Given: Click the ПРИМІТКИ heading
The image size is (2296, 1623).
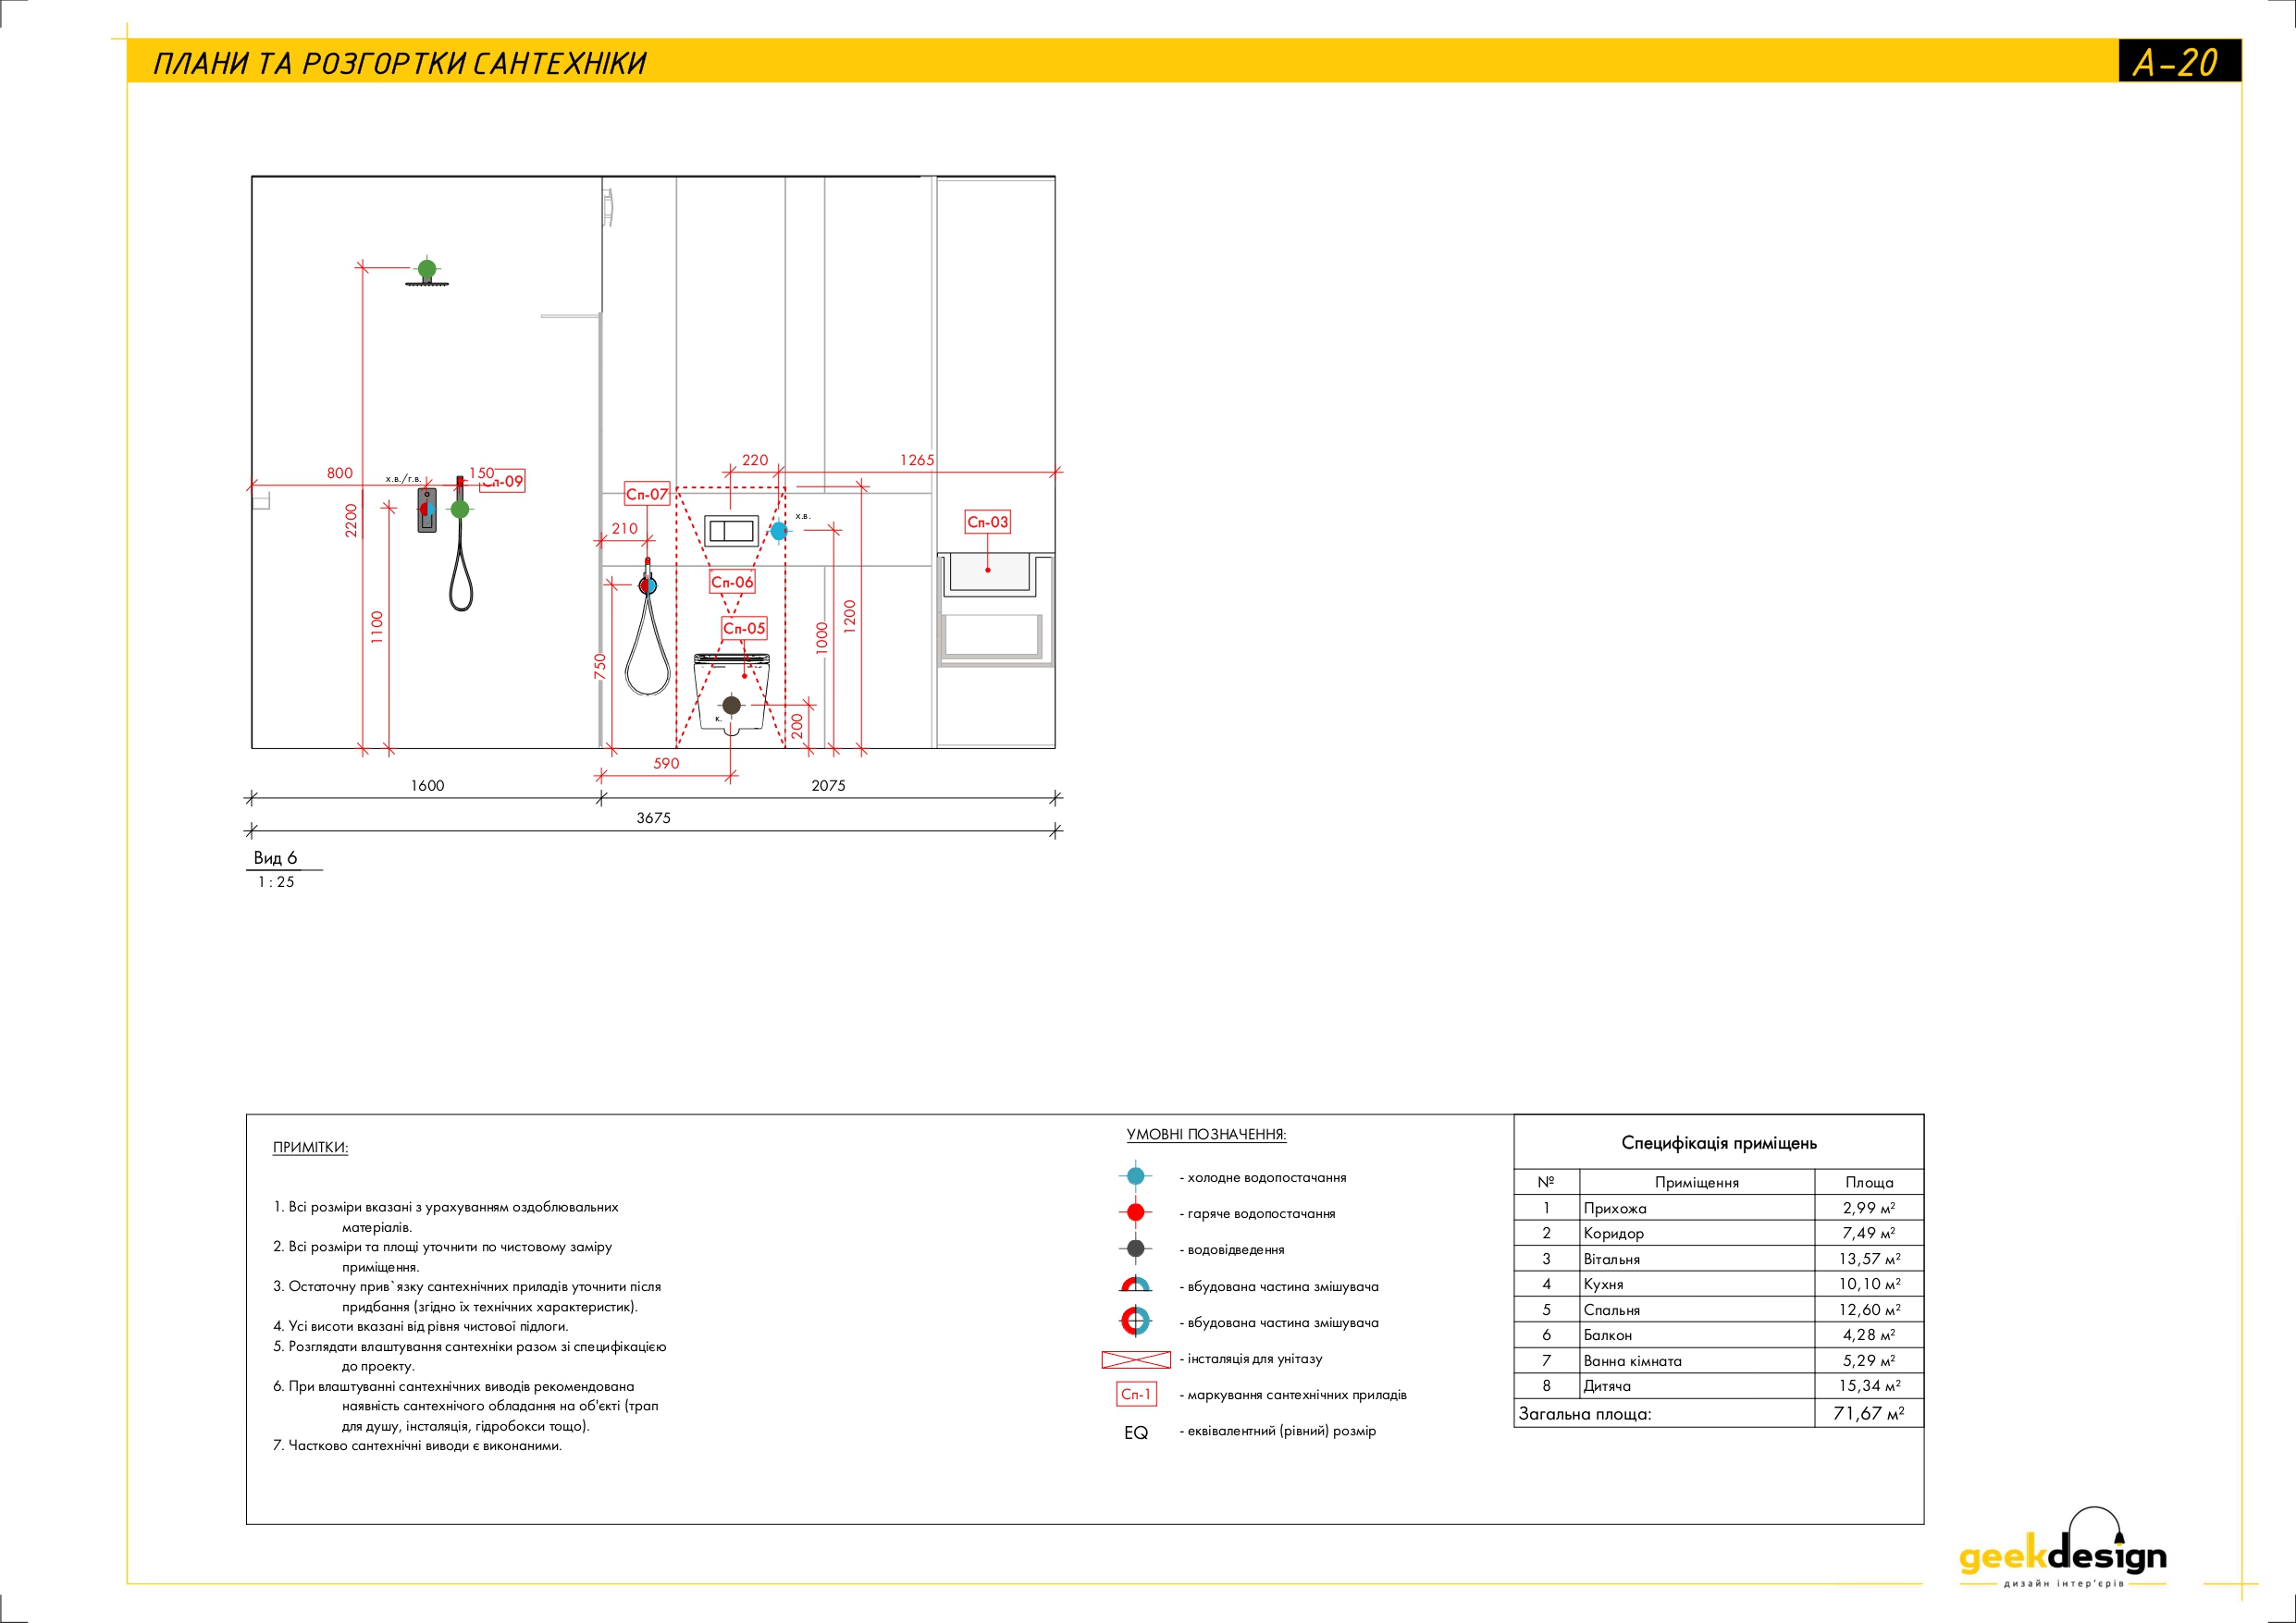Looking at the screenshot, I should [310, 1147].
